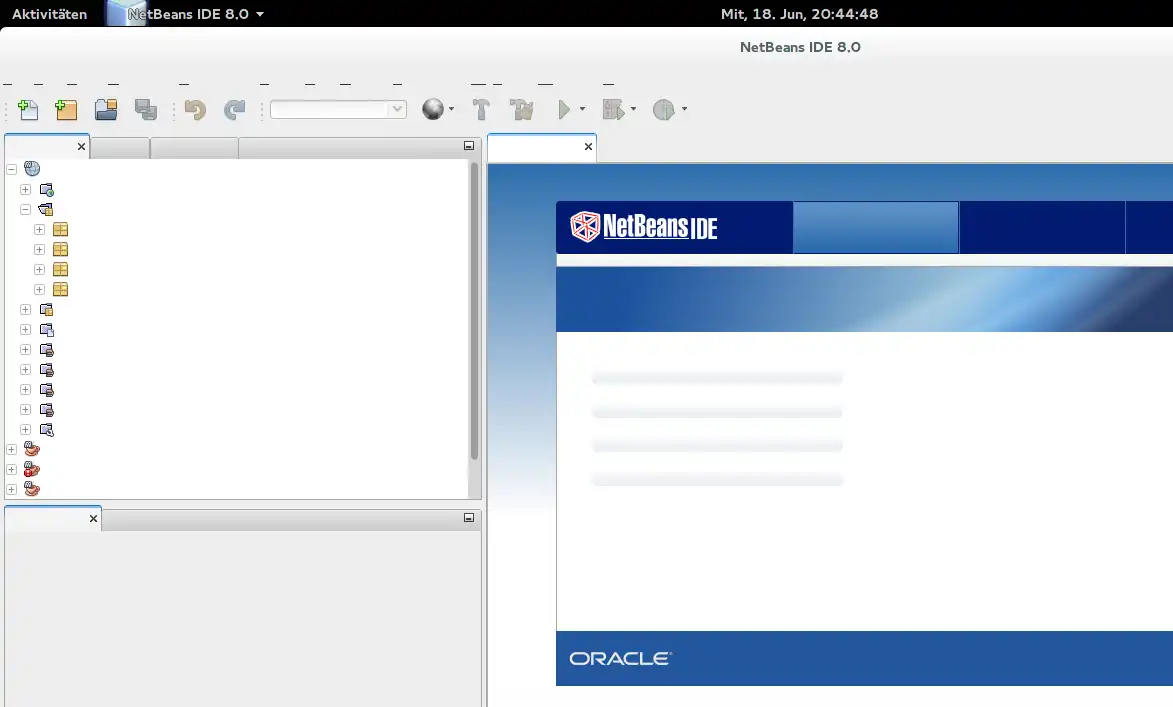The image size is (1173, 707).
Task: Select the web project globe root icon
Action: click(32, 169)
